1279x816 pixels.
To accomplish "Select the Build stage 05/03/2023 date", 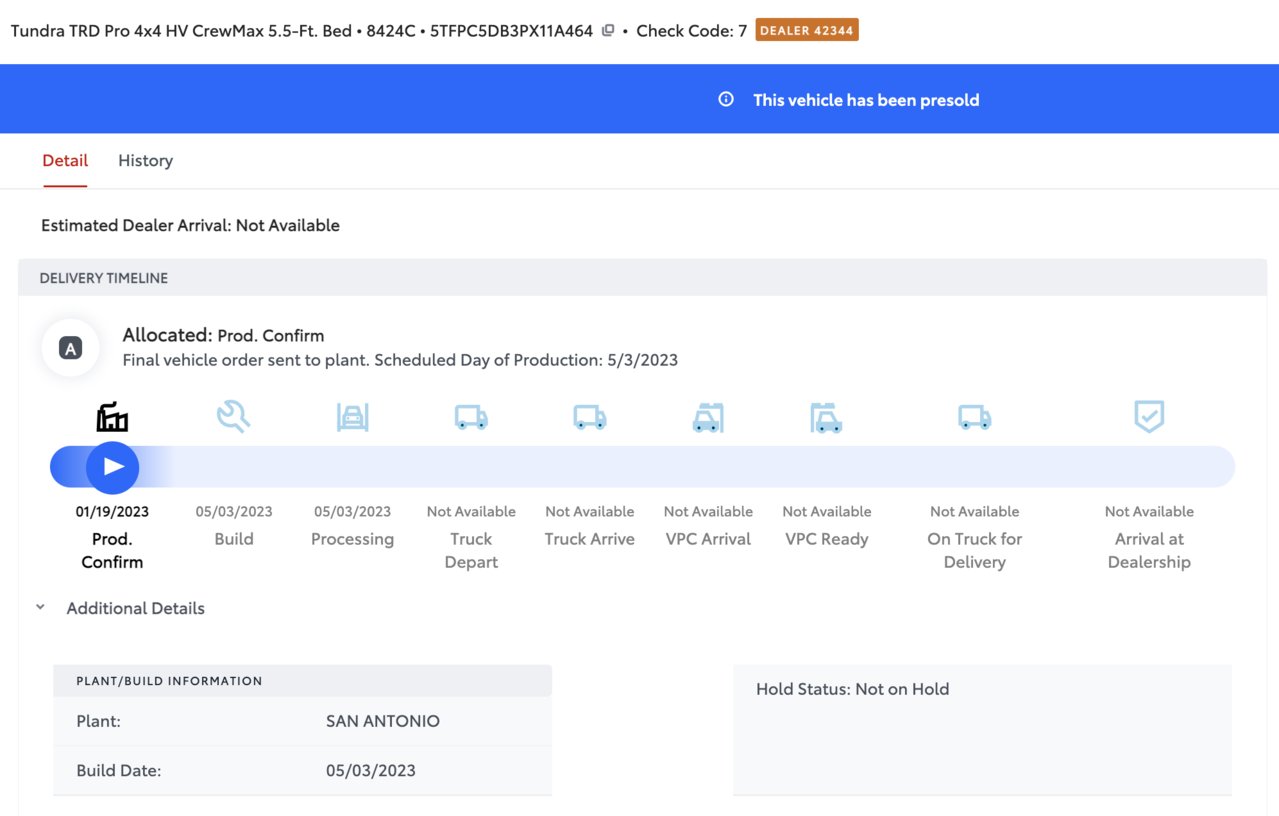I will [234, 512].
